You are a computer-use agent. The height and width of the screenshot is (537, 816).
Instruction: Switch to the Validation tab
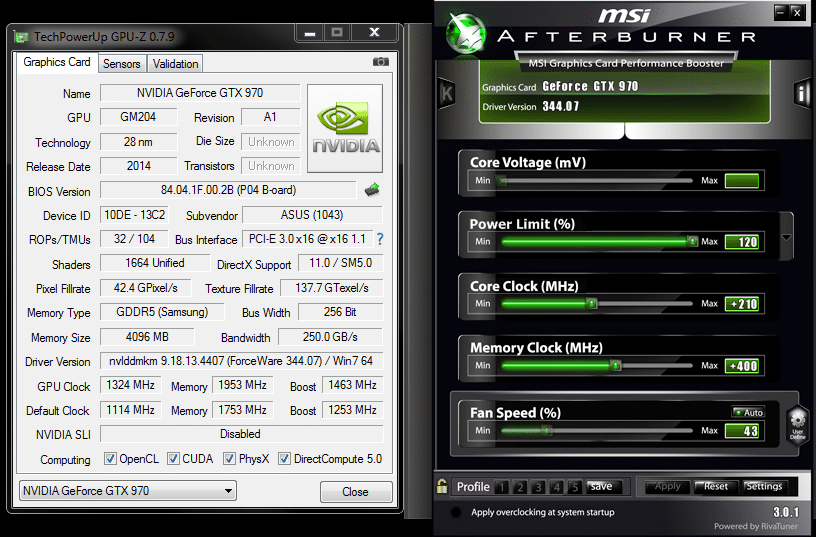(x=175, y=63)
